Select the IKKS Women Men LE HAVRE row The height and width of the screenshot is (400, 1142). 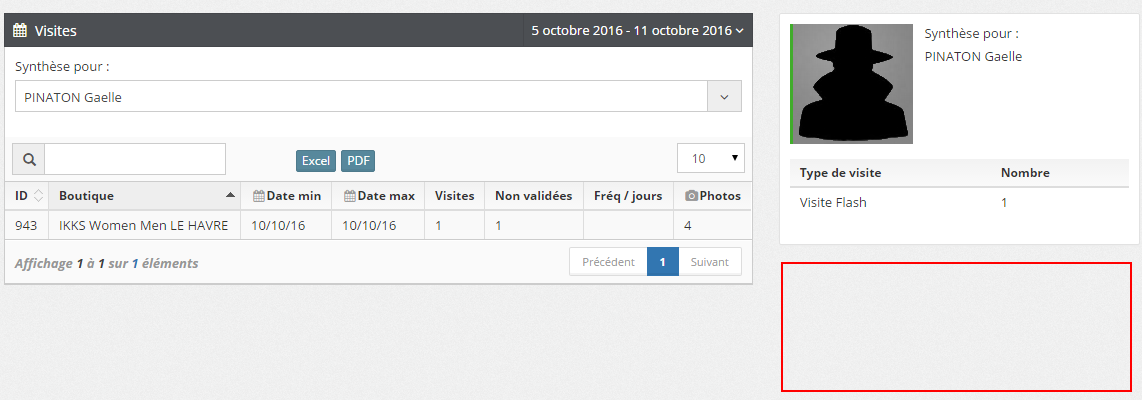click(x=143, y=226)
